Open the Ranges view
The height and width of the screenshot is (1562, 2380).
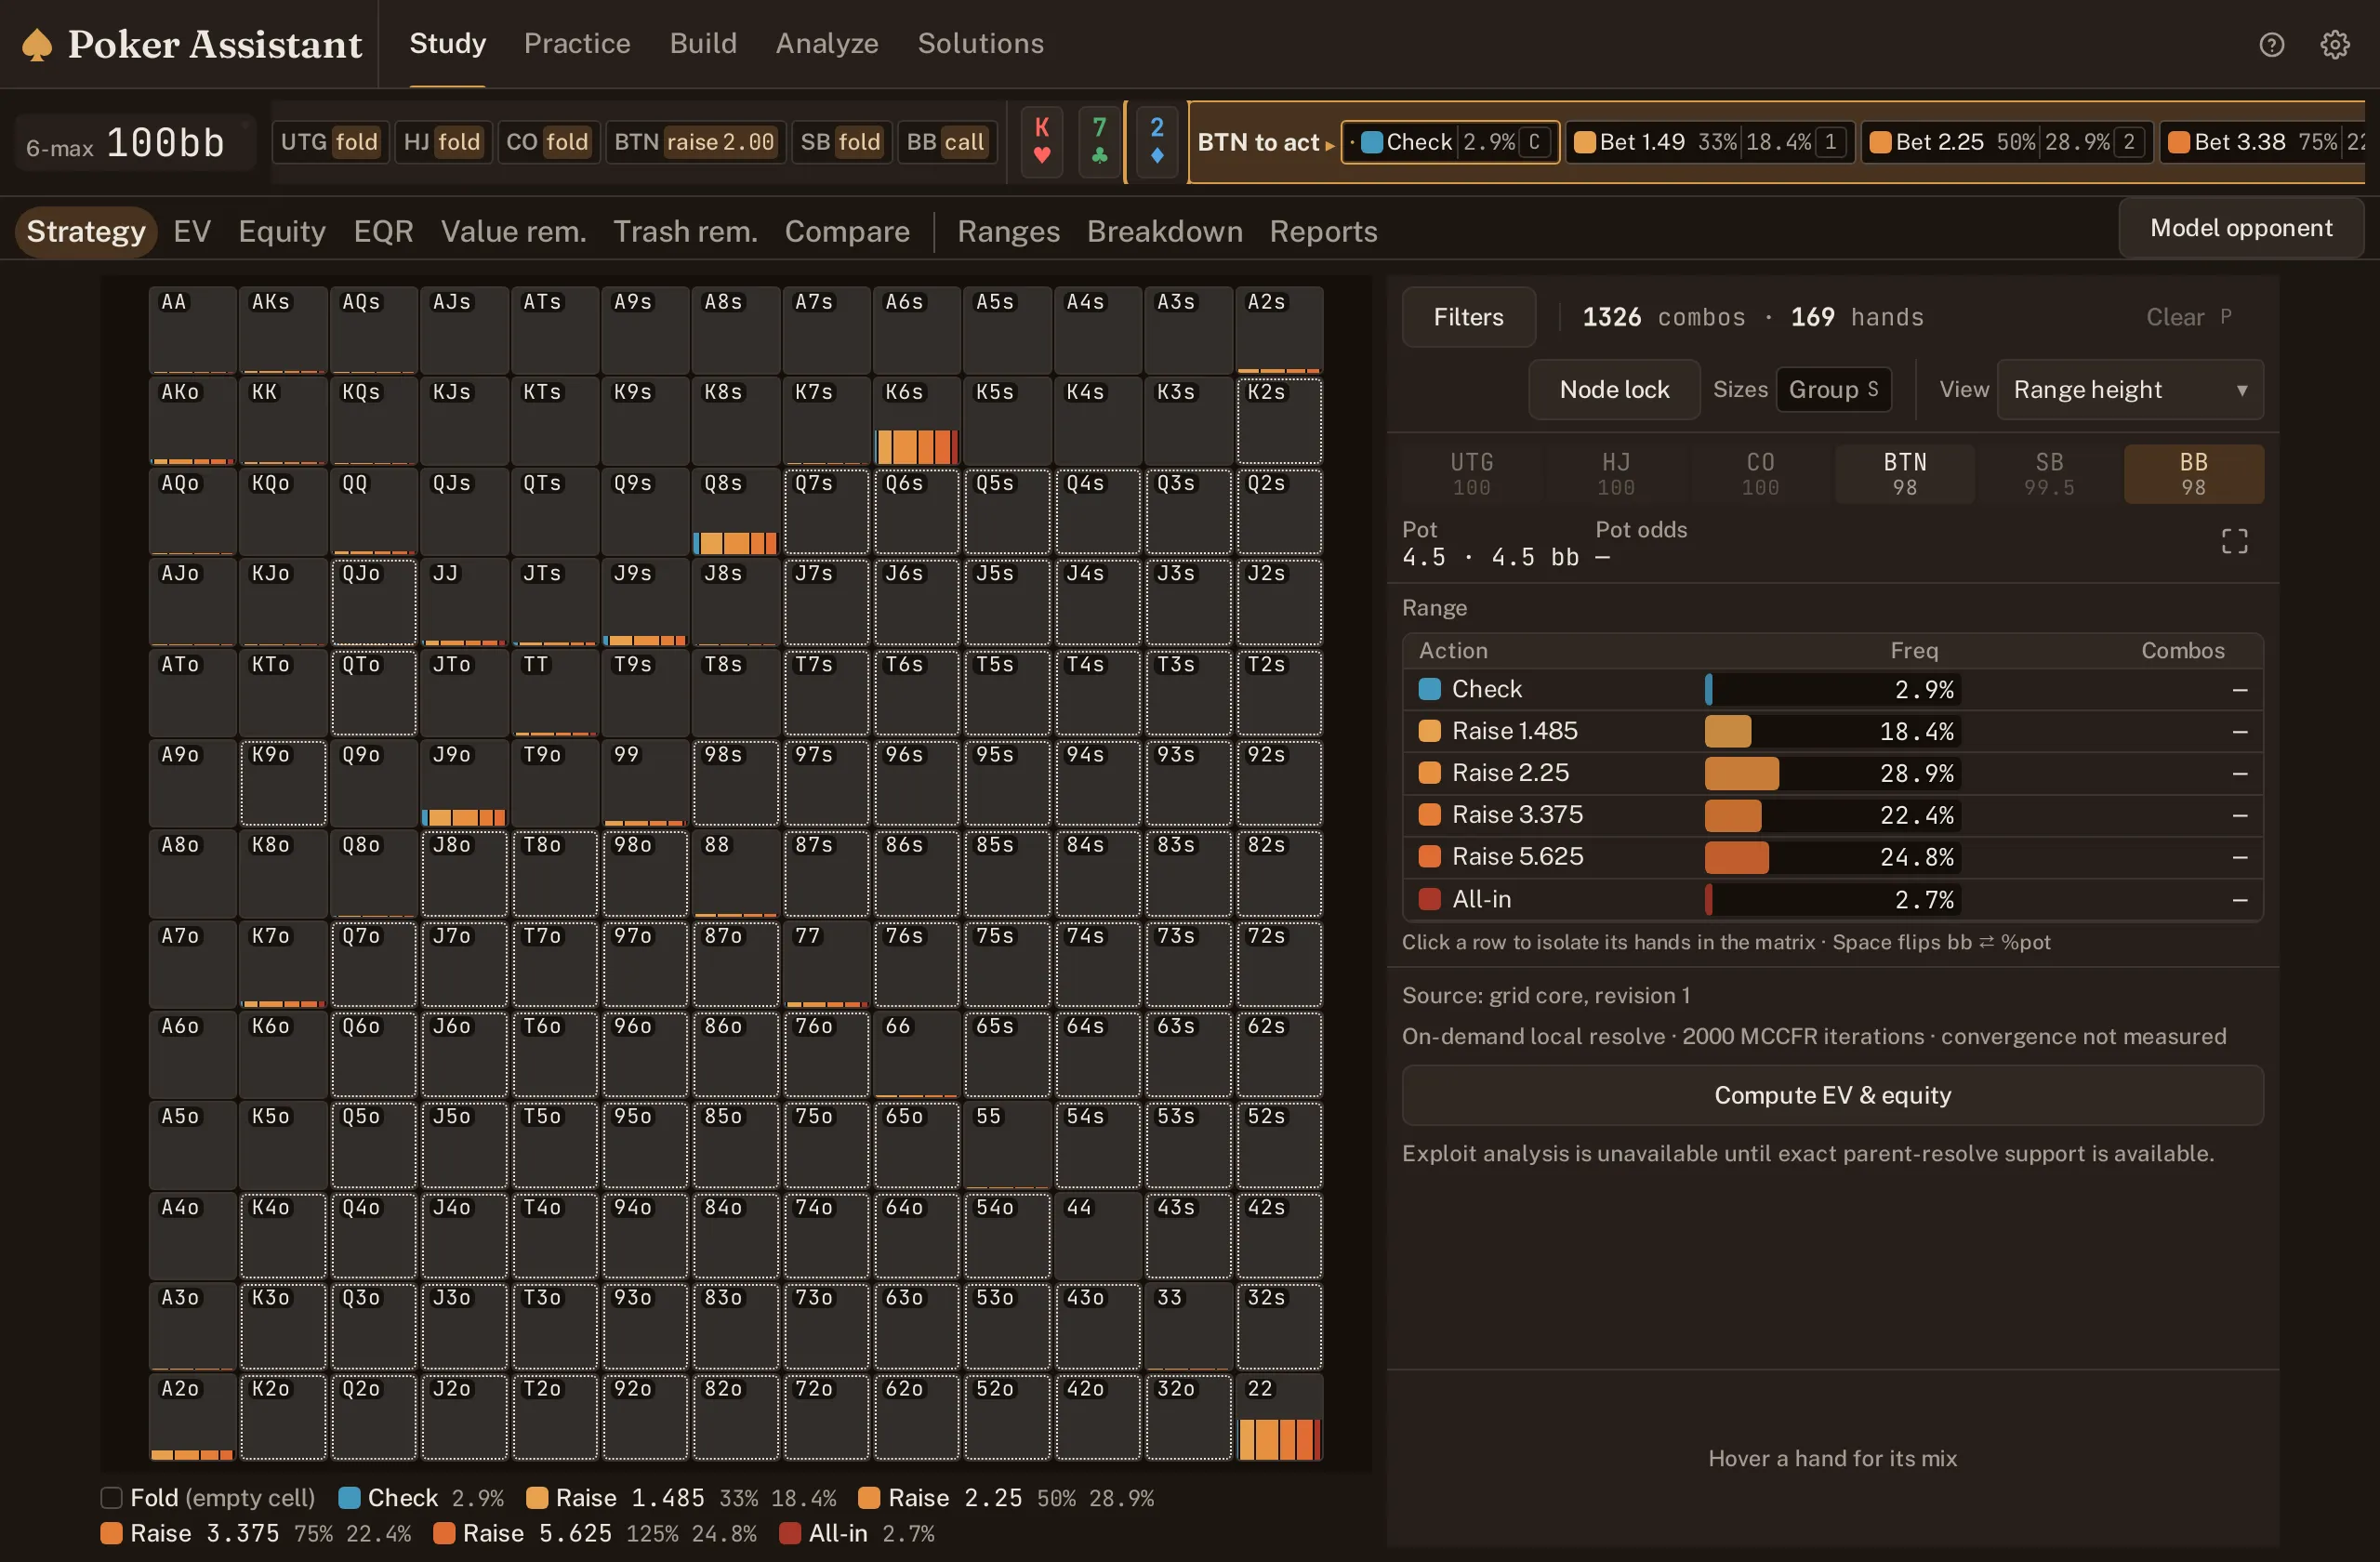pos(1008,232)
